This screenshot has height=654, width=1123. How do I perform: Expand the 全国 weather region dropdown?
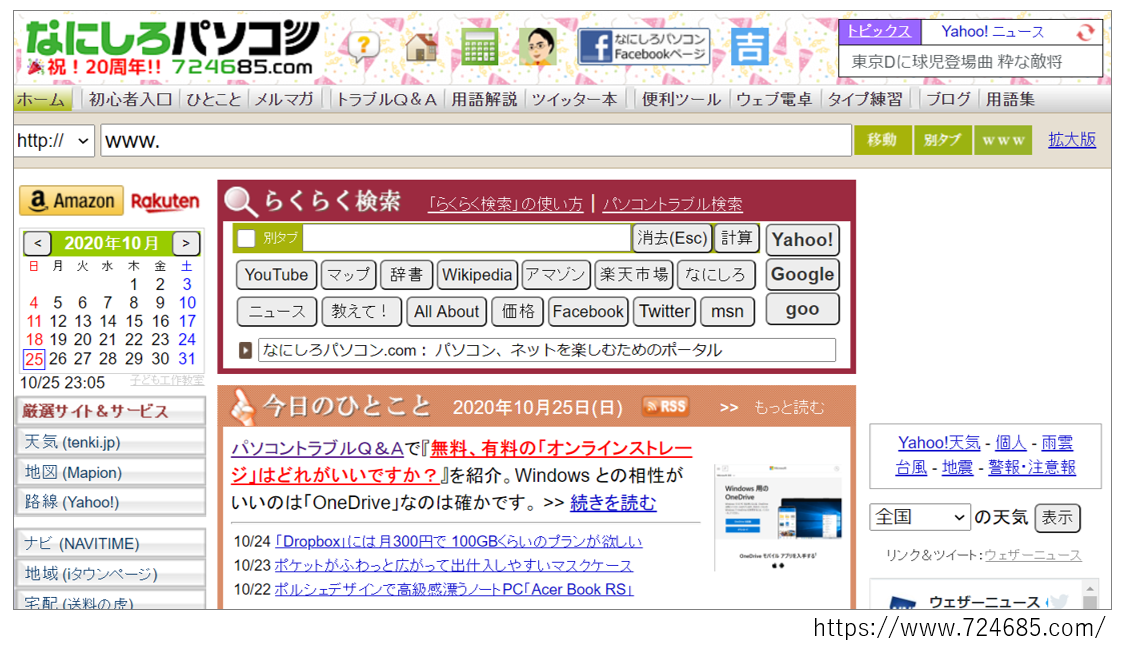point(919,517)
